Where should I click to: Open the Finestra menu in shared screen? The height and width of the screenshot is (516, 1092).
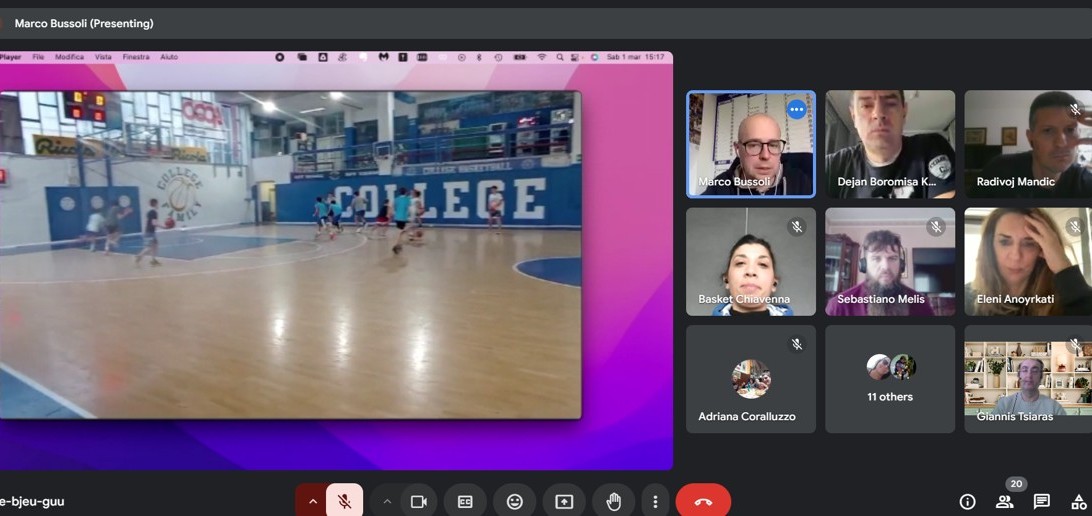tap(136, 57)
